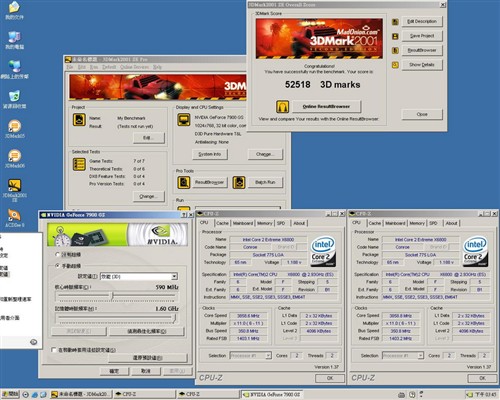Open About tab in left CPU-Z window
The image size is (500, 400).
coord(299,223)
